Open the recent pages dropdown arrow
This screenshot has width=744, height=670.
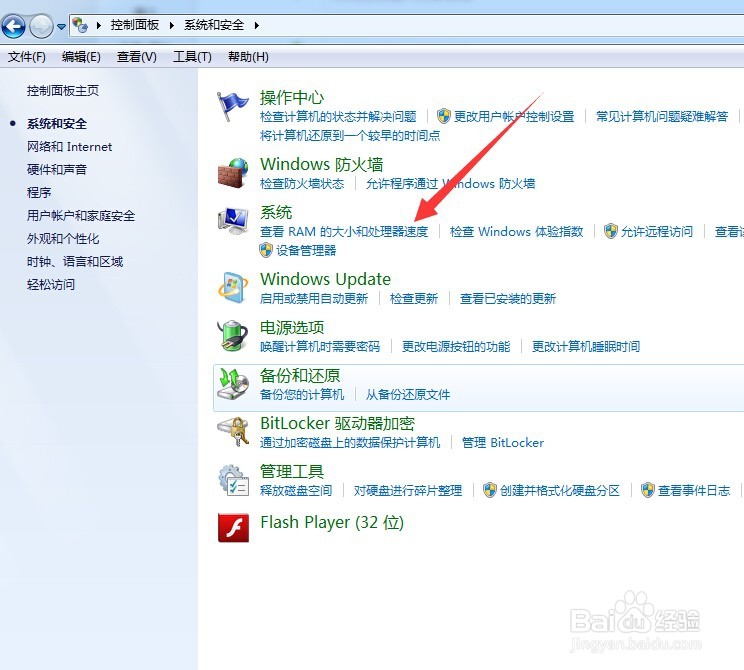pyautogui.click(x=61, y=27)
